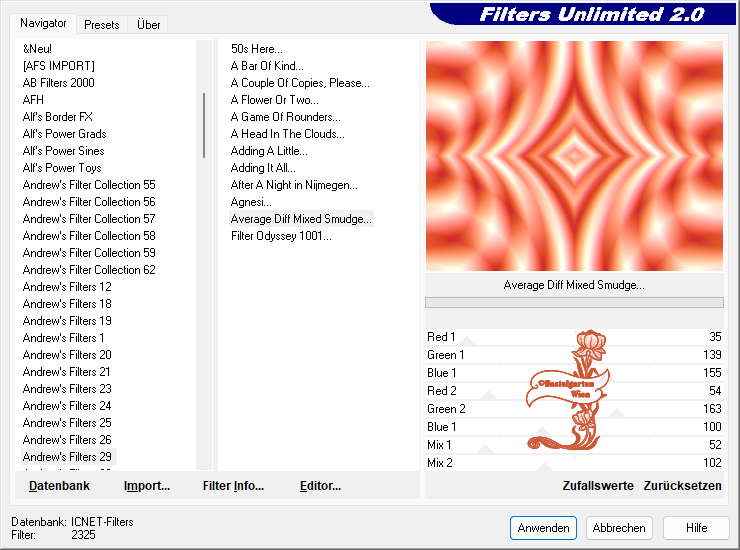Adjust the Mix 2 slider
The image size is (740, 550).
coord(574,463)
